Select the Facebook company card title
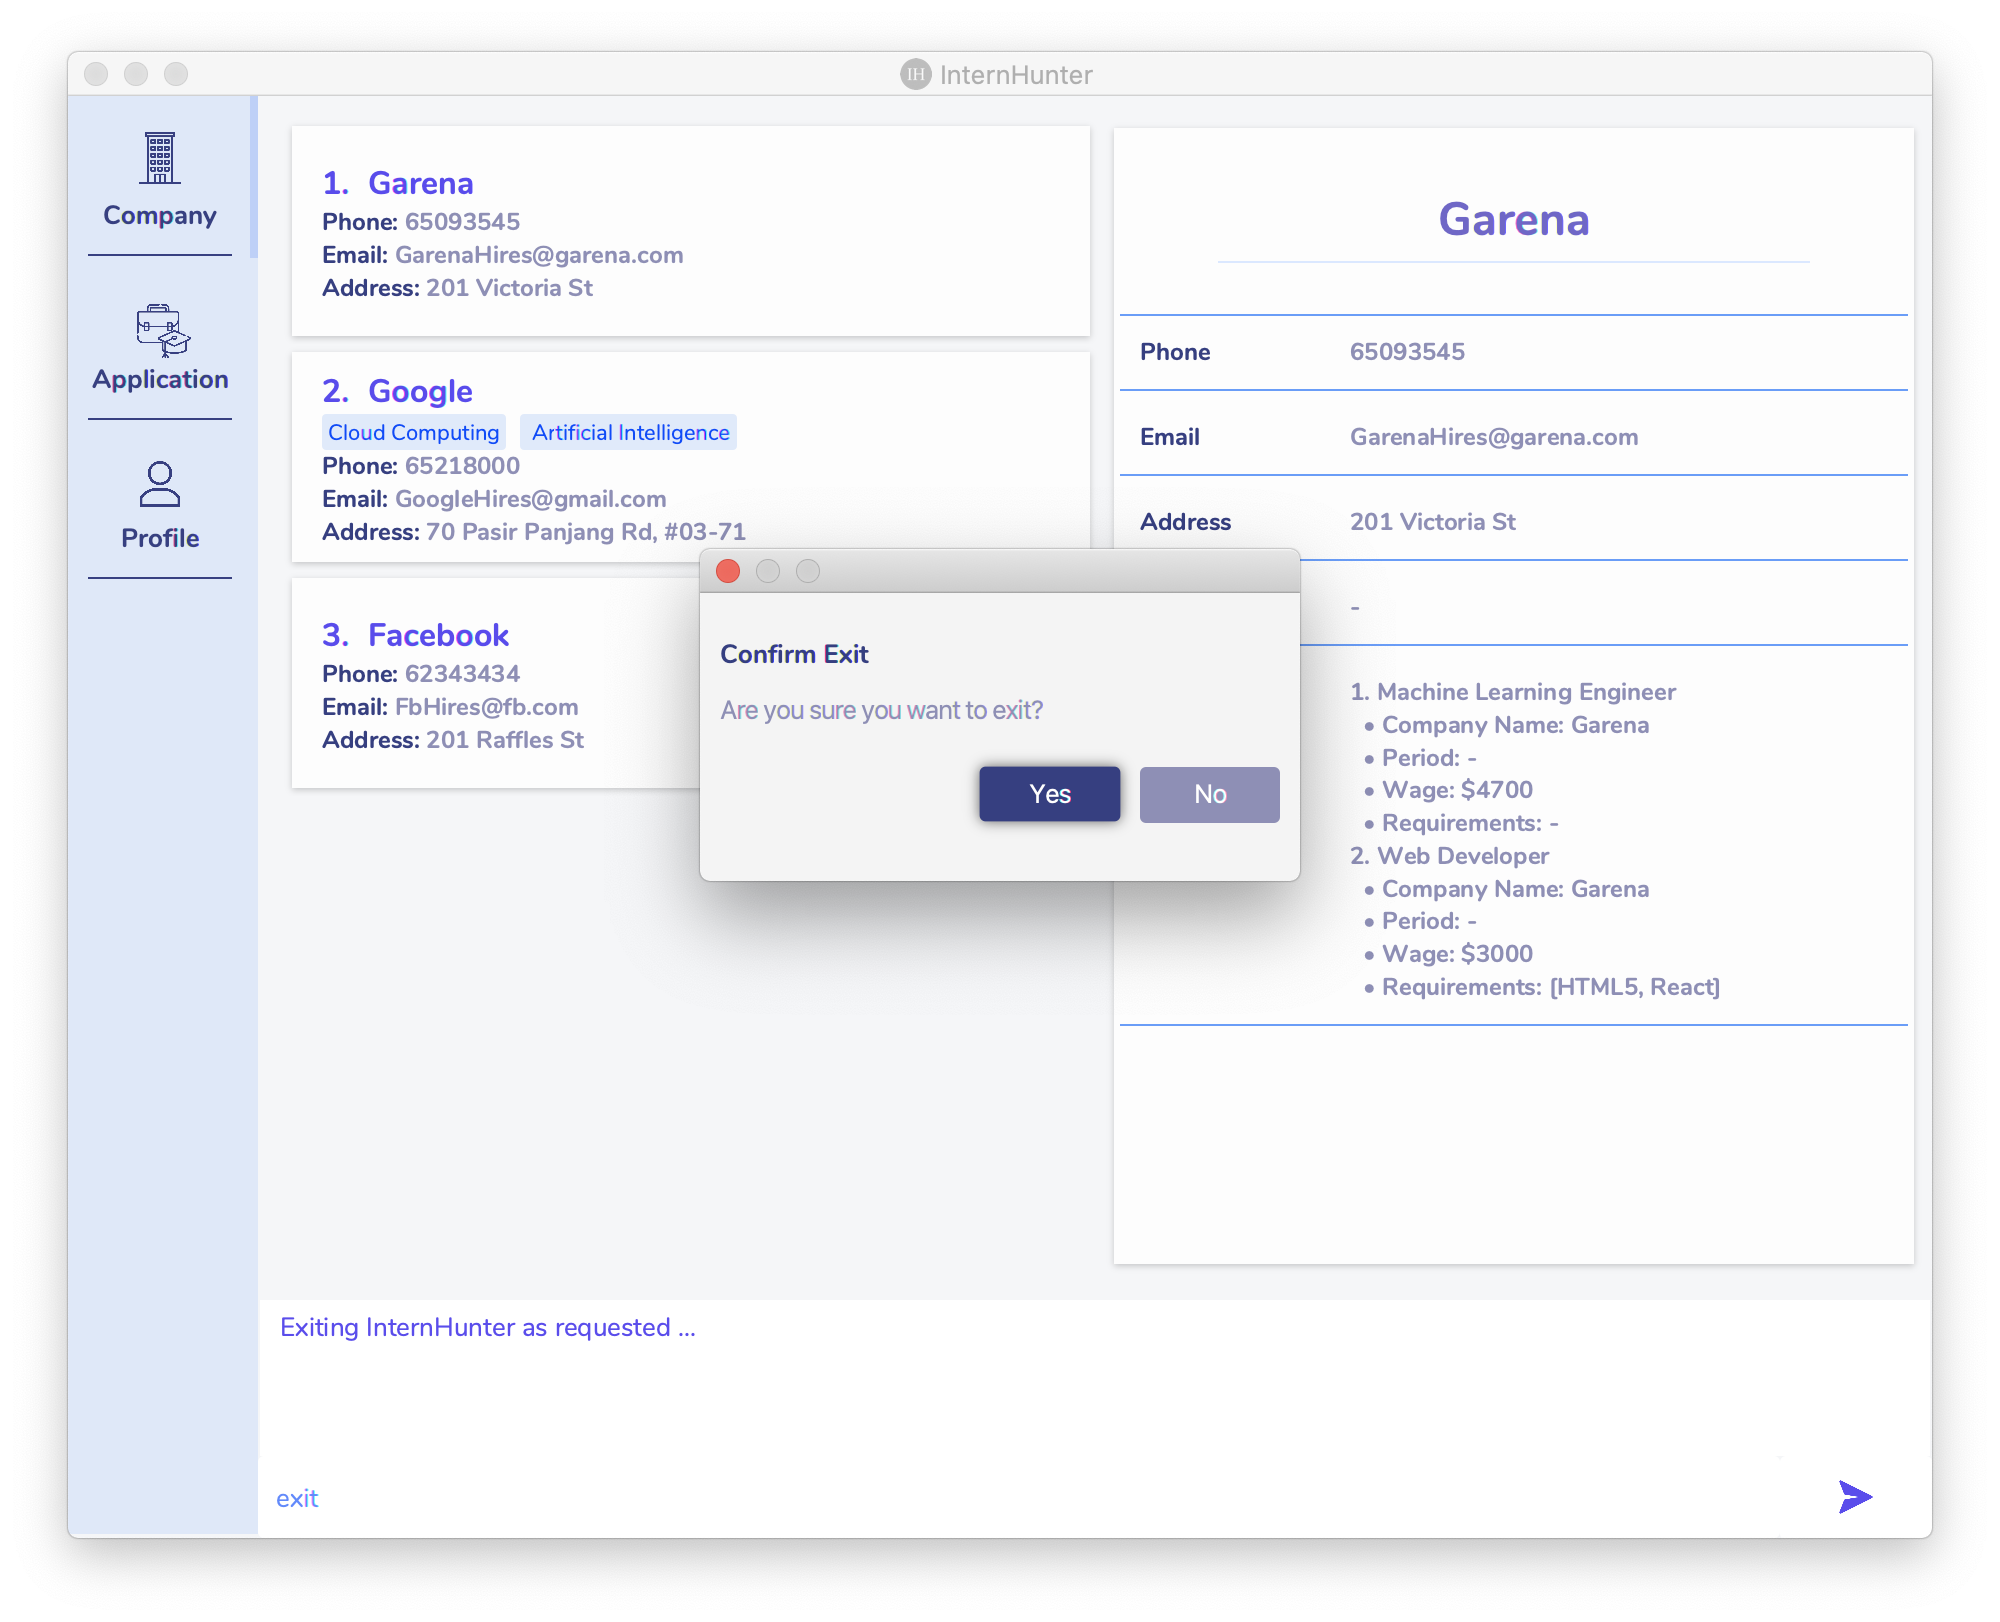 tap(438, 635)
